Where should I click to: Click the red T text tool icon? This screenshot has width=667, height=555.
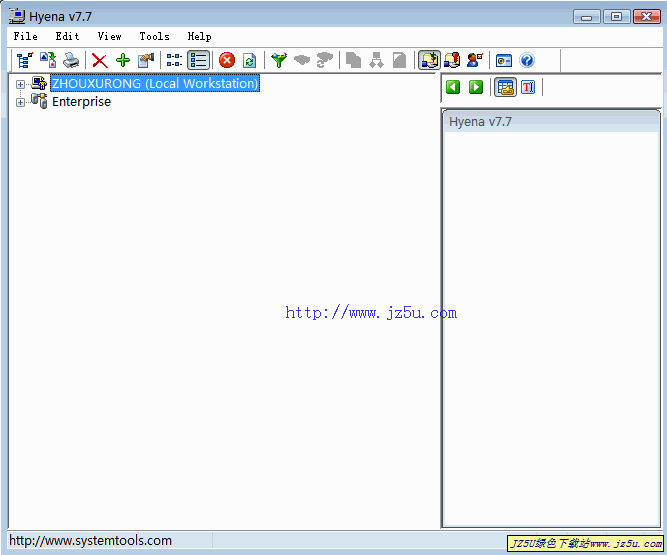[x=528, y=87]
